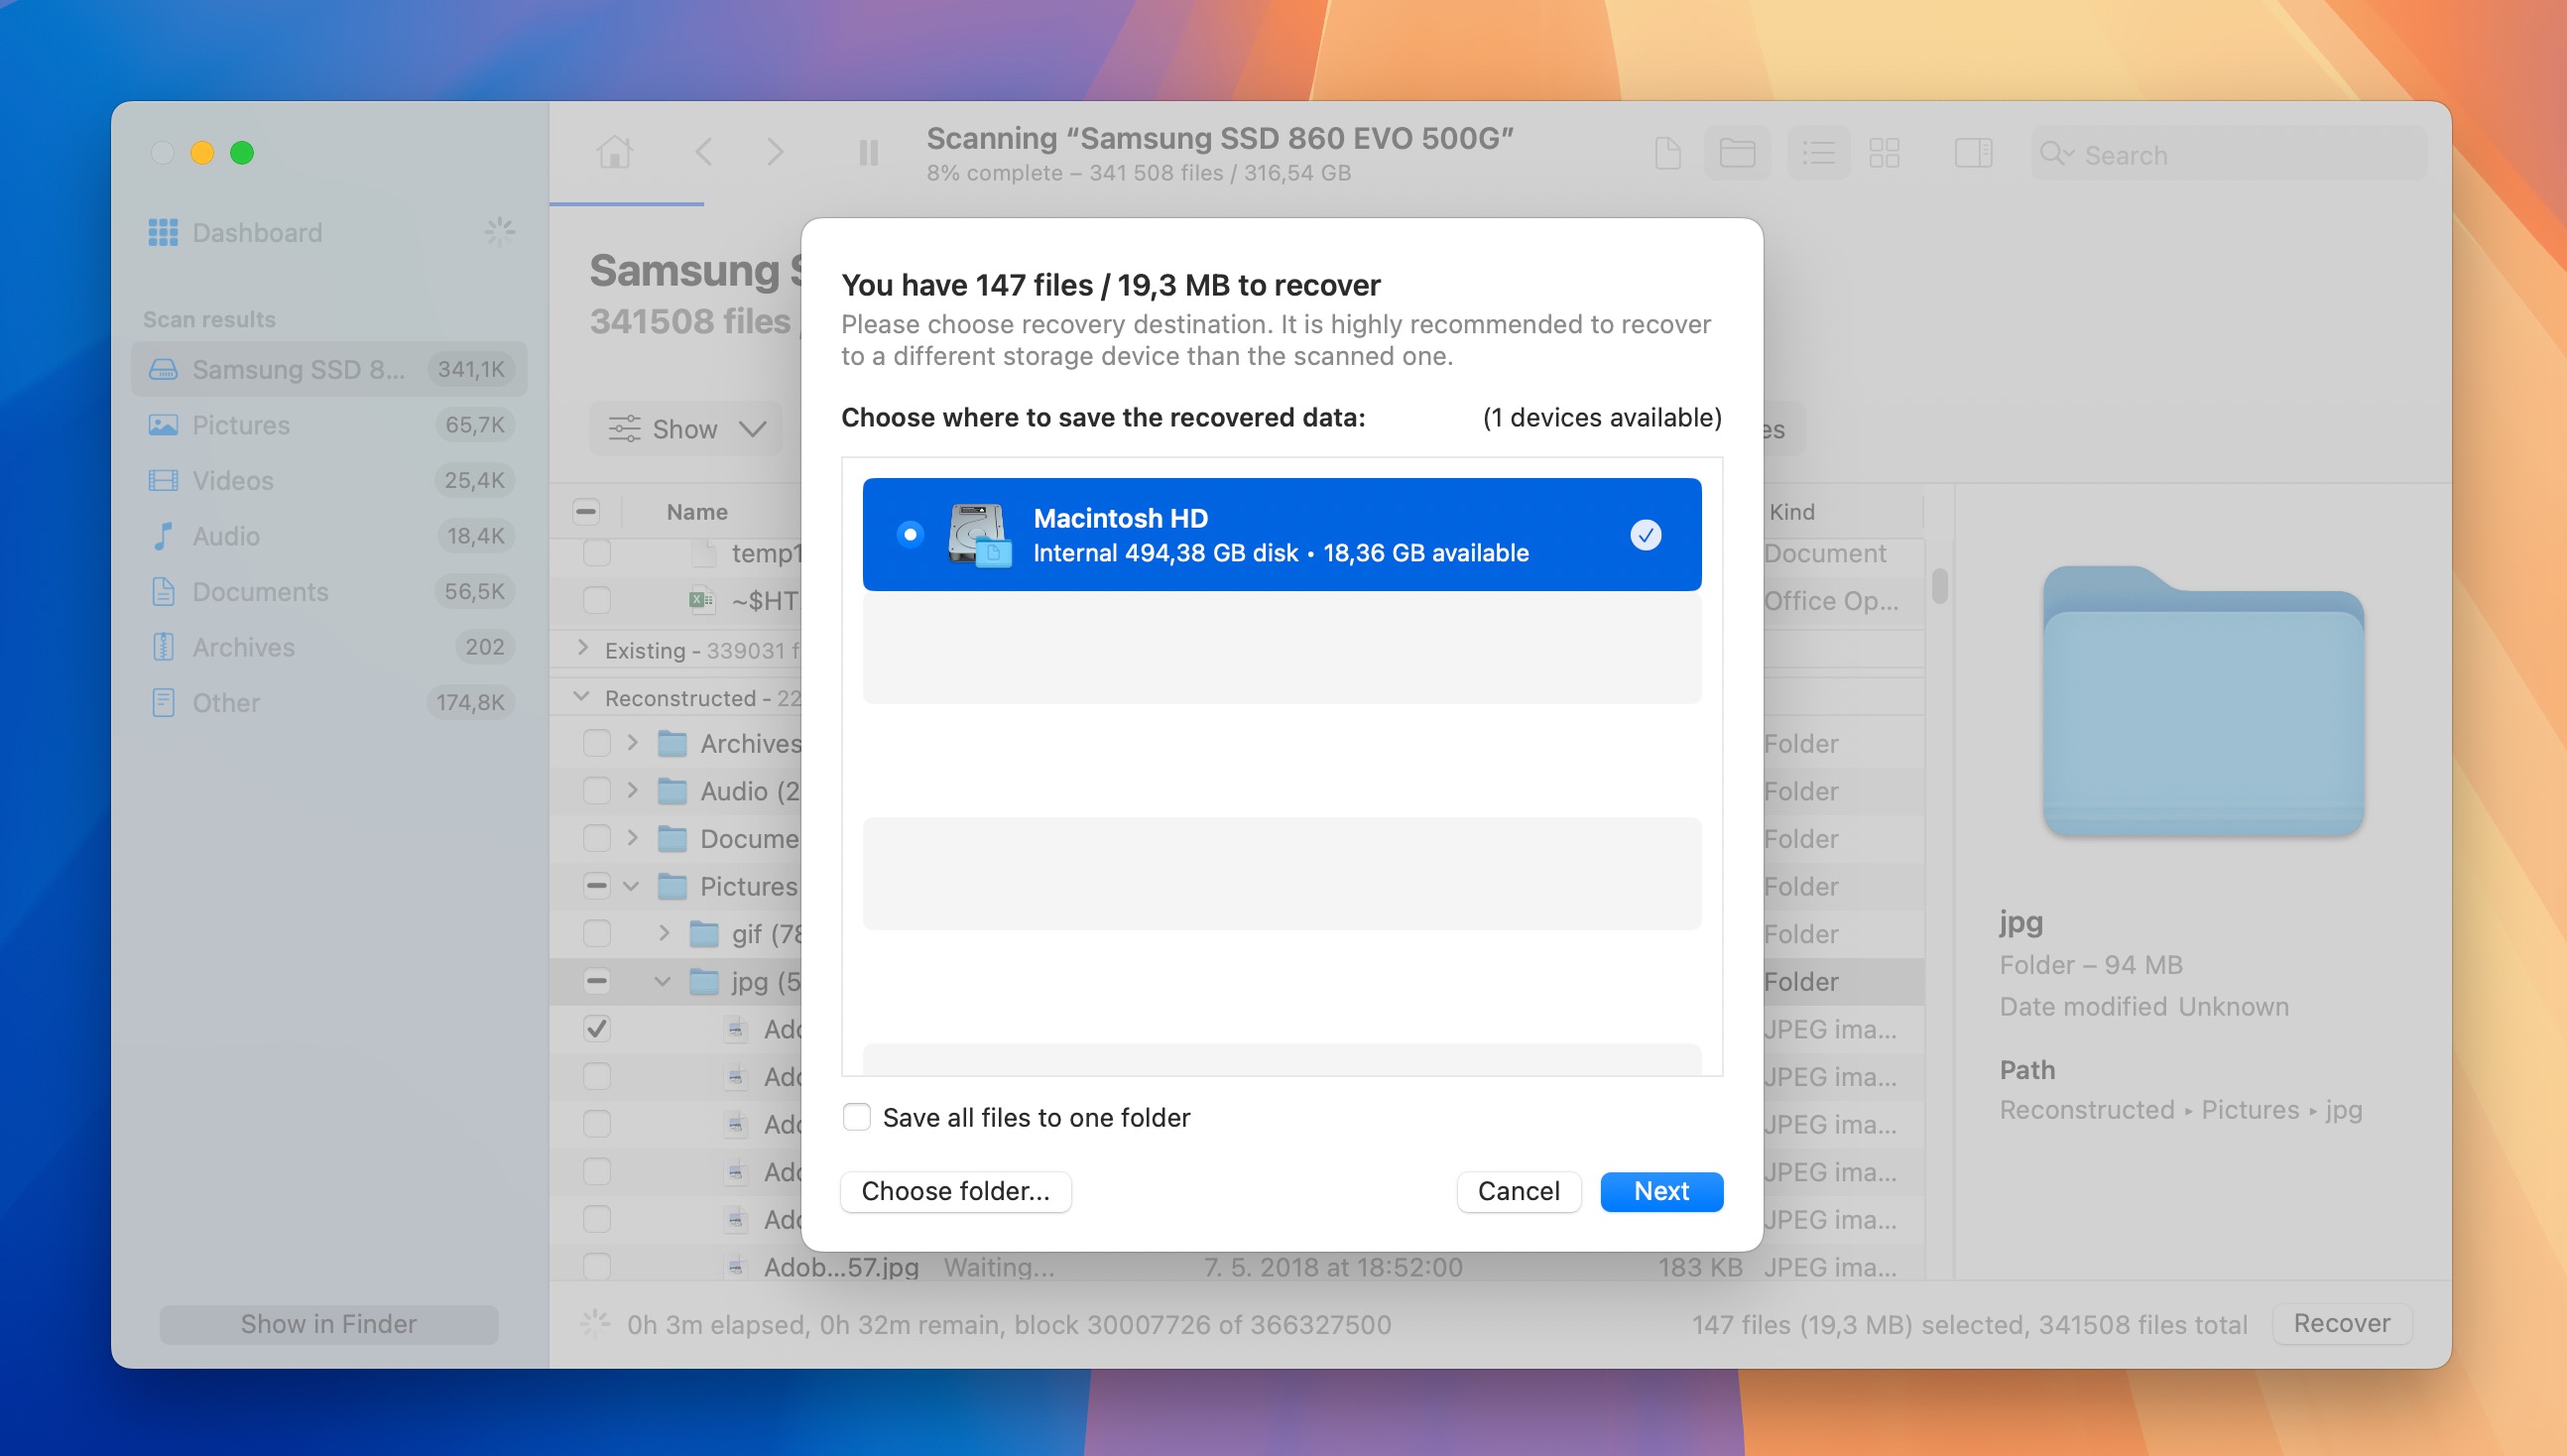Screen dimensions: 2567x1456
Task: Expand the Archives folder
Action: 633,743
